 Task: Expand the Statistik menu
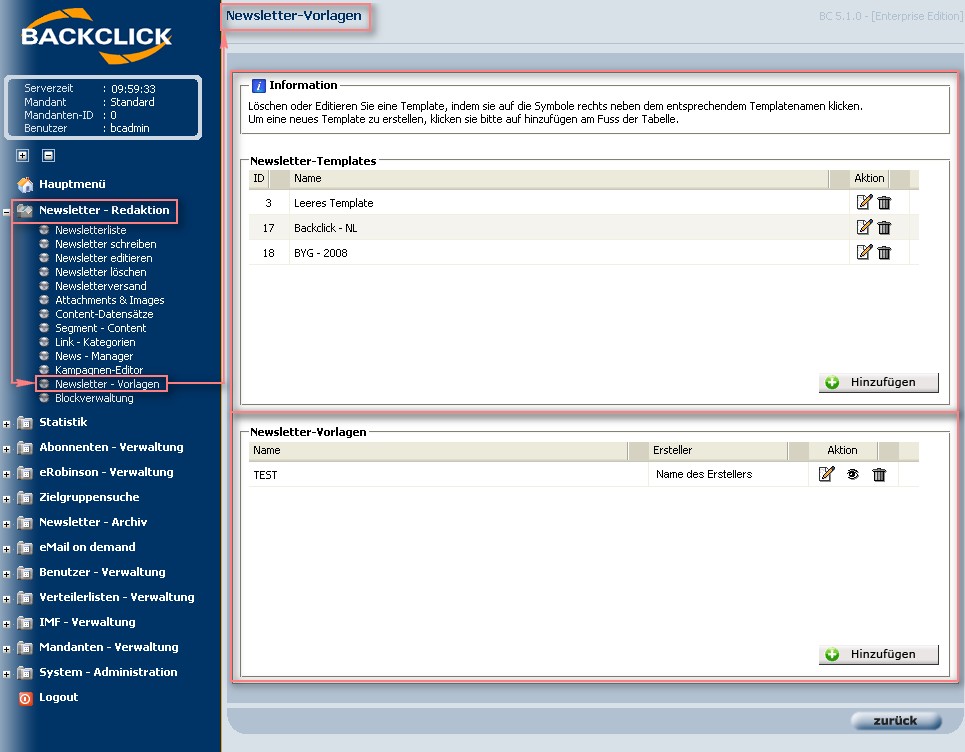[6, 424]
